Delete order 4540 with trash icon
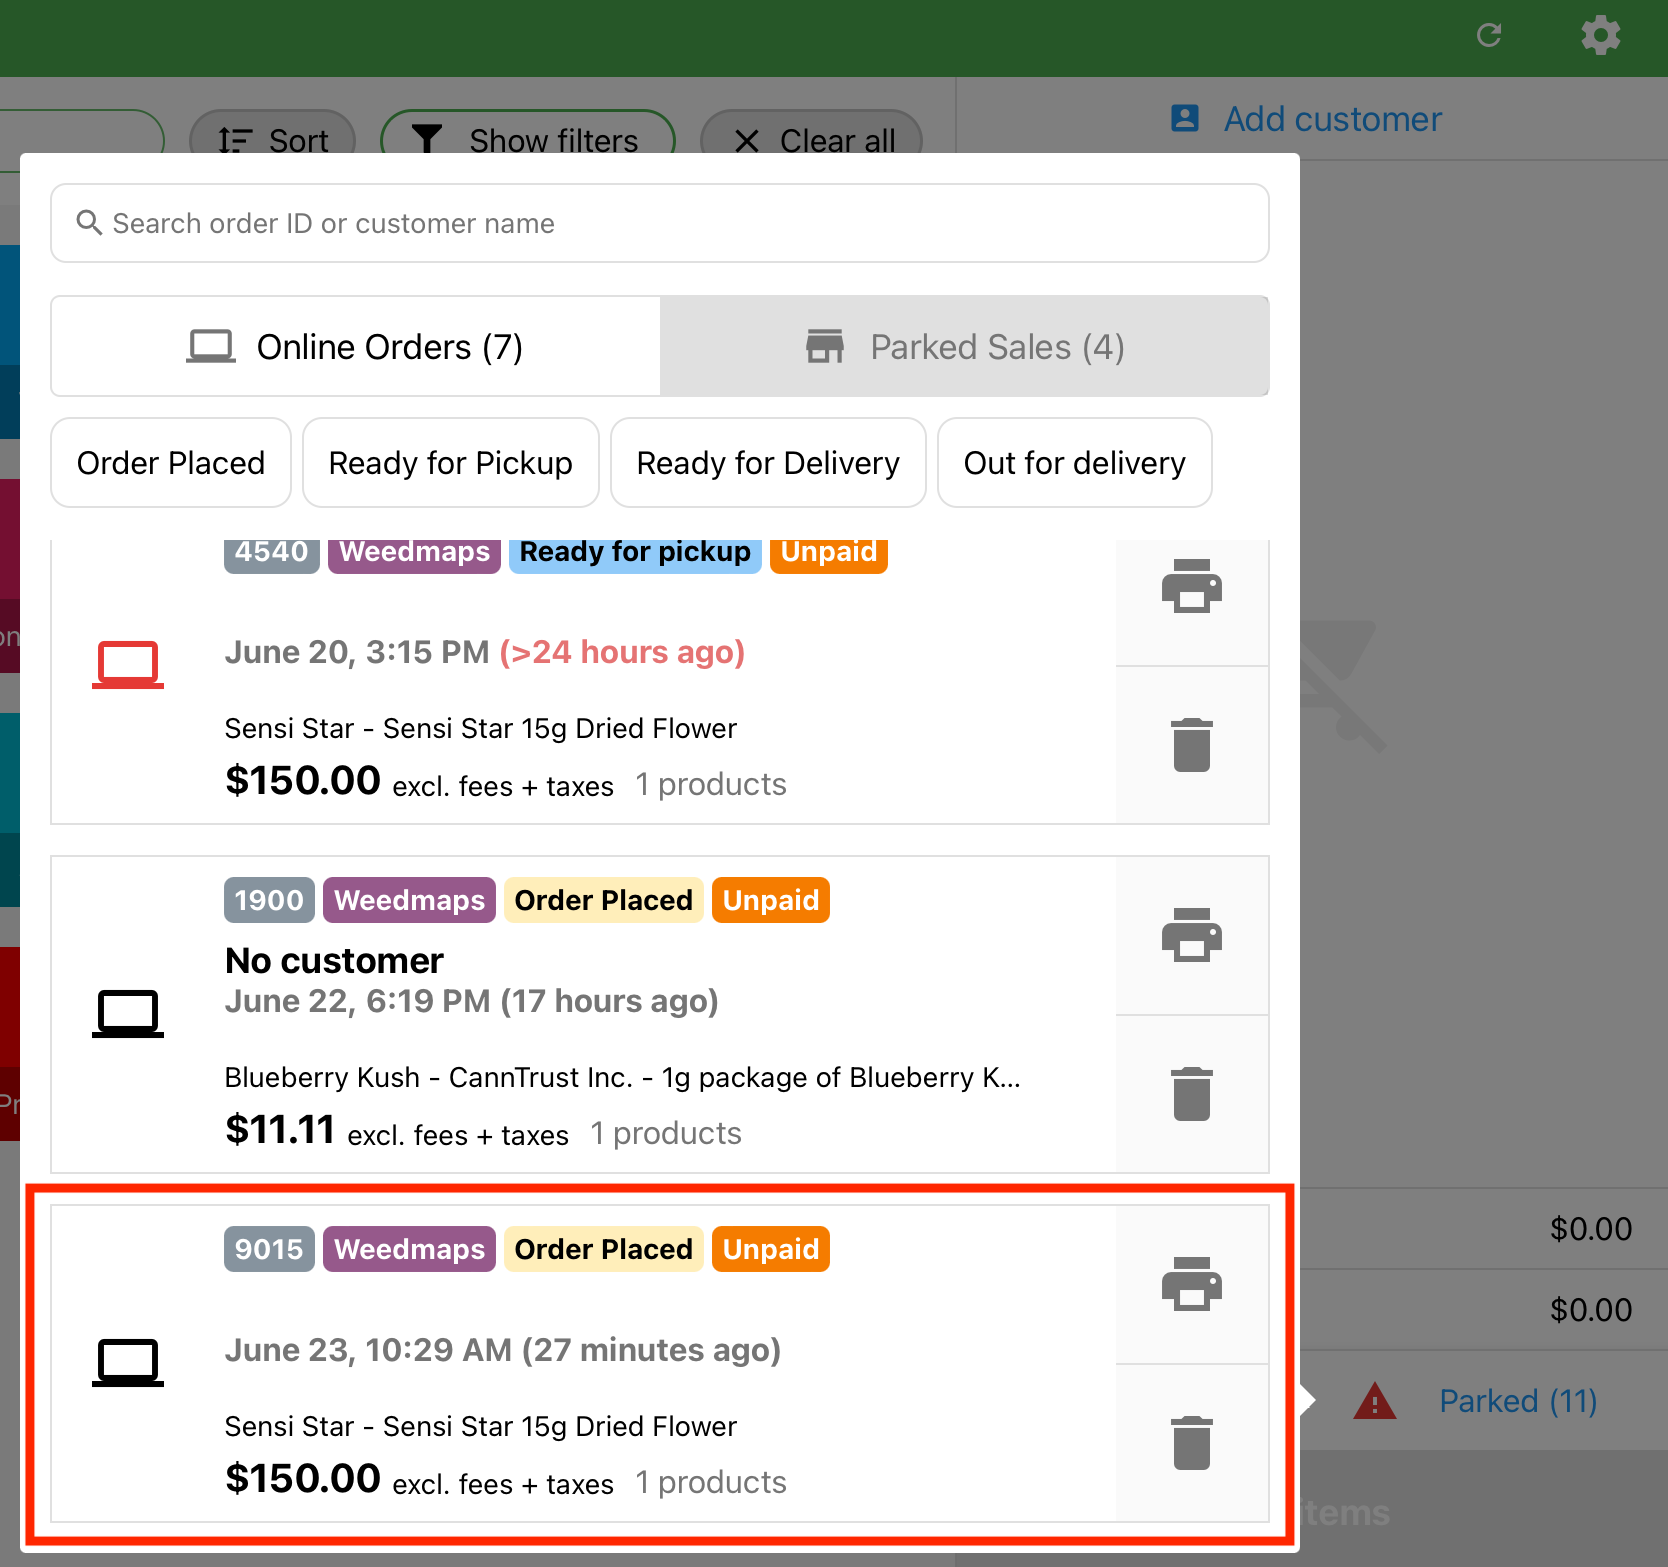 (1191, 745)
